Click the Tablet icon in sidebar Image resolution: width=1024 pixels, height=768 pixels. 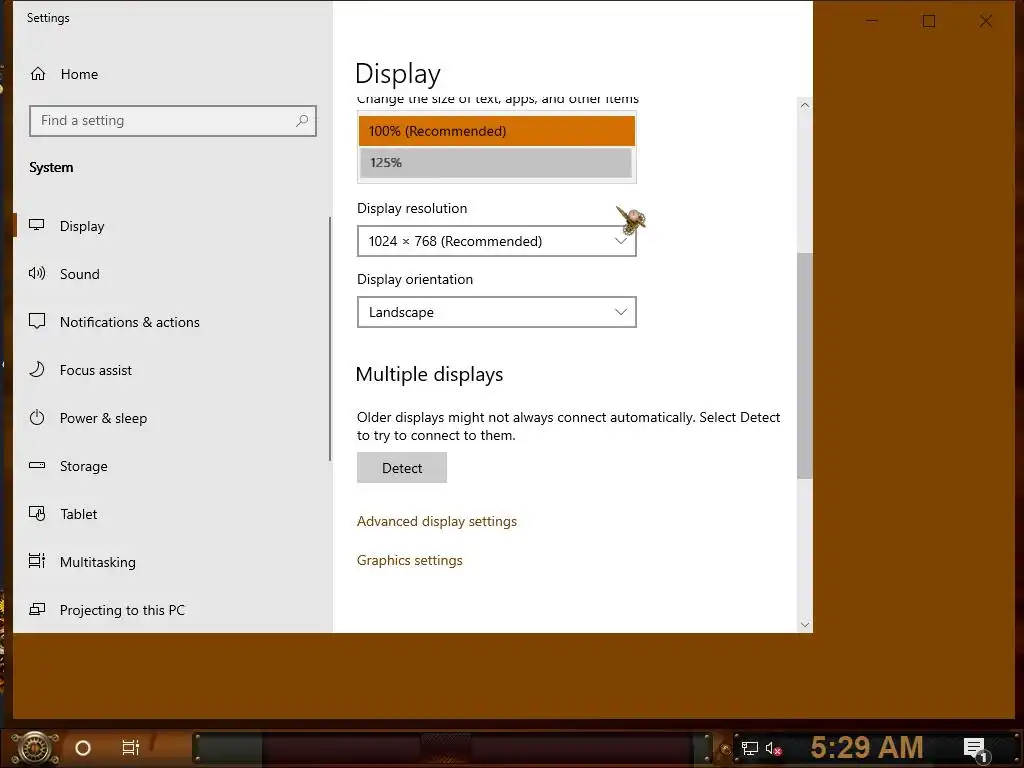[37, 513]
